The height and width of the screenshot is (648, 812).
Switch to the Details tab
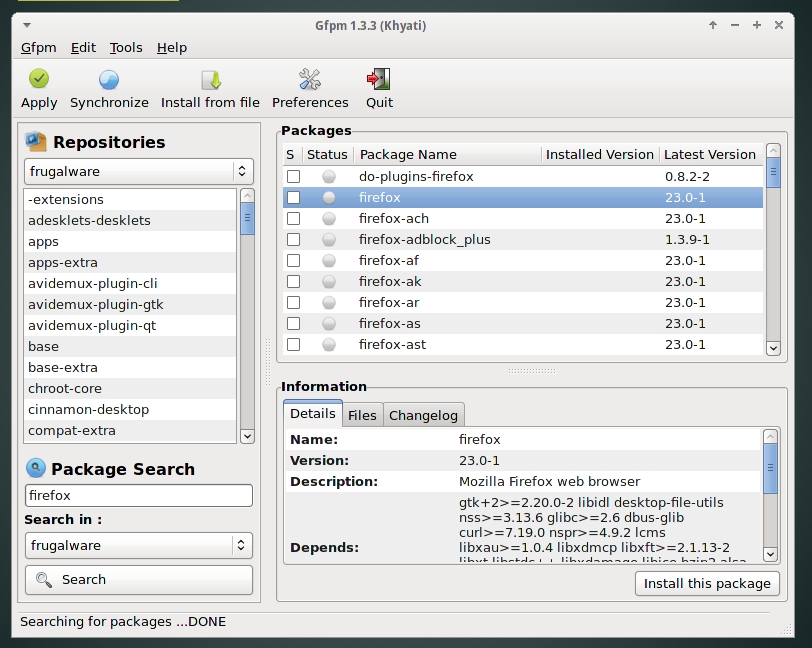(312, 413)
